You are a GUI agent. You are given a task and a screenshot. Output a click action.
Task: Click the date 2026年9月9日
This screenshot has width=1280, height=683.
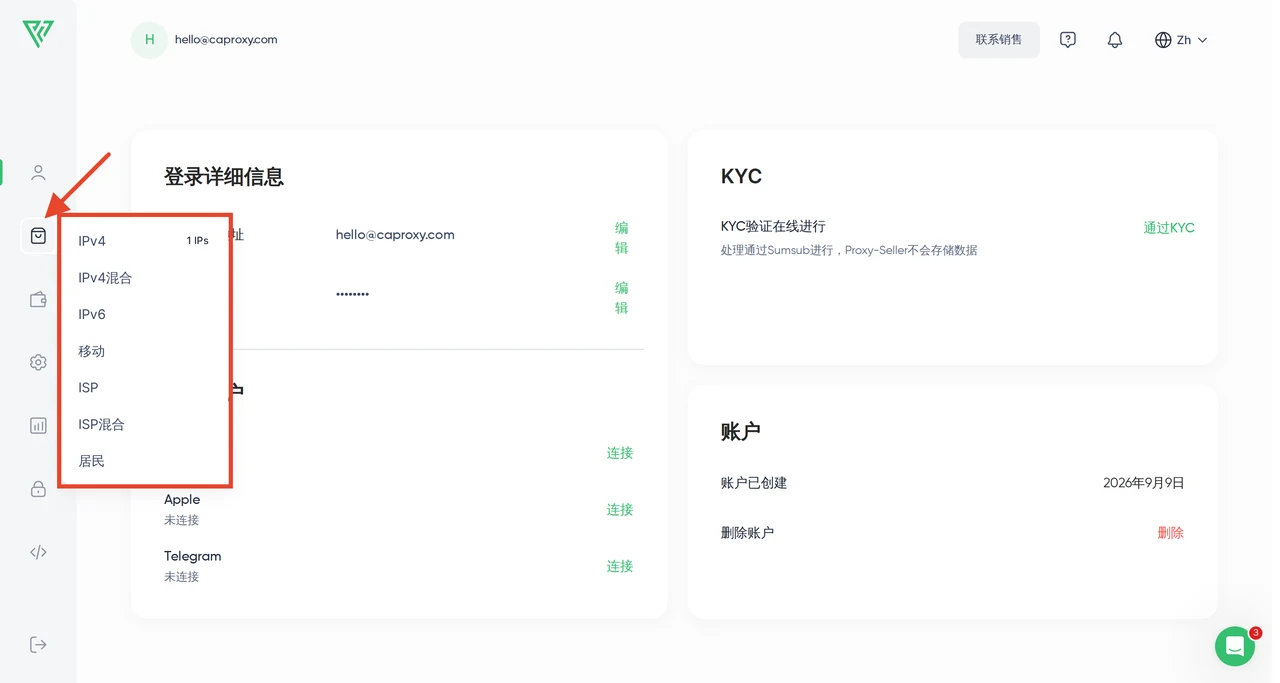[1144, 483]
